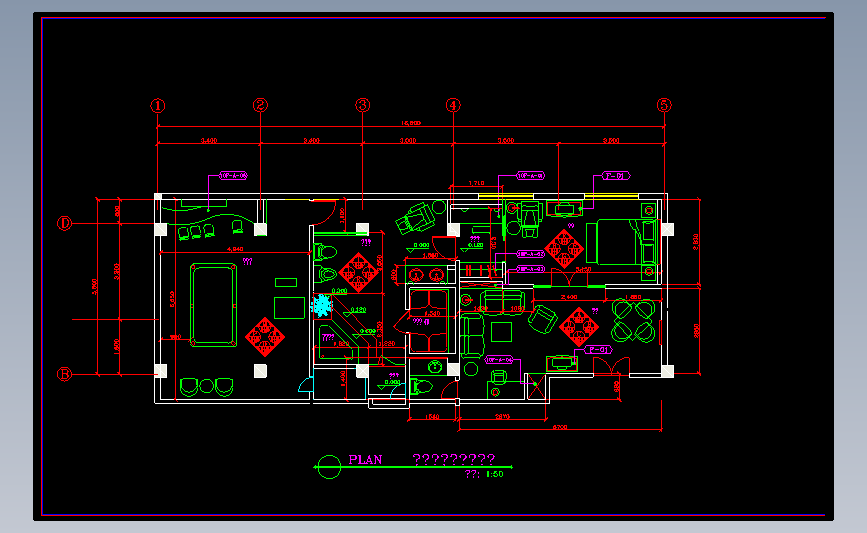The width and height of the screenshot is (867, 533).
Task: Select the red diamond symbol beside the pool table
Action: (265, 337)
